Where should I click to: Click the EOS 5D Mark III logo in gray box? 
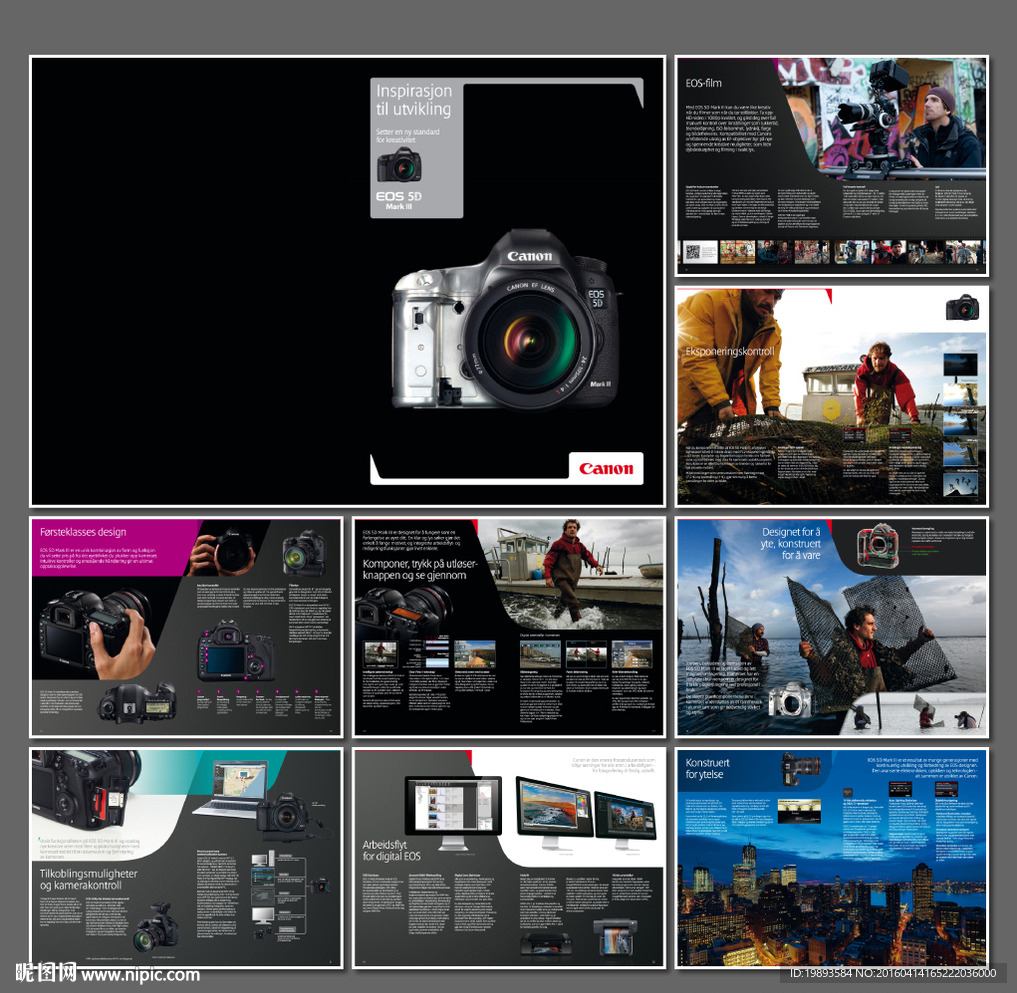click(398, 200)
